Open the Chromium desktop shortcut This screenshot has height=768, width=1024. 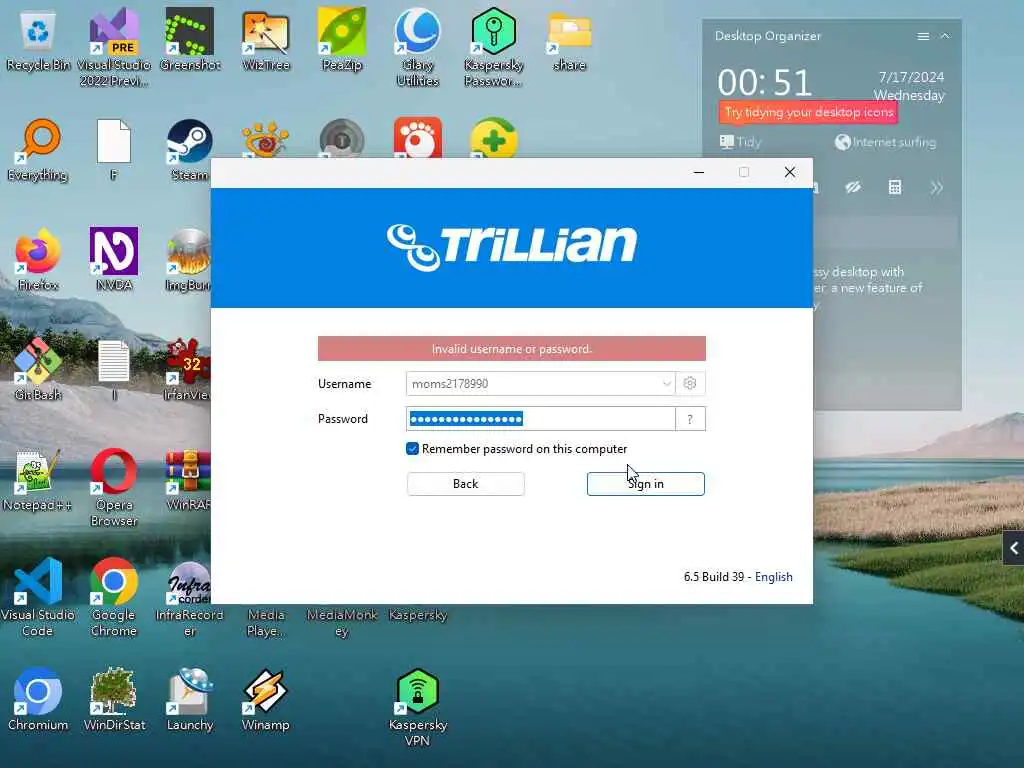(x=38, y=699)
